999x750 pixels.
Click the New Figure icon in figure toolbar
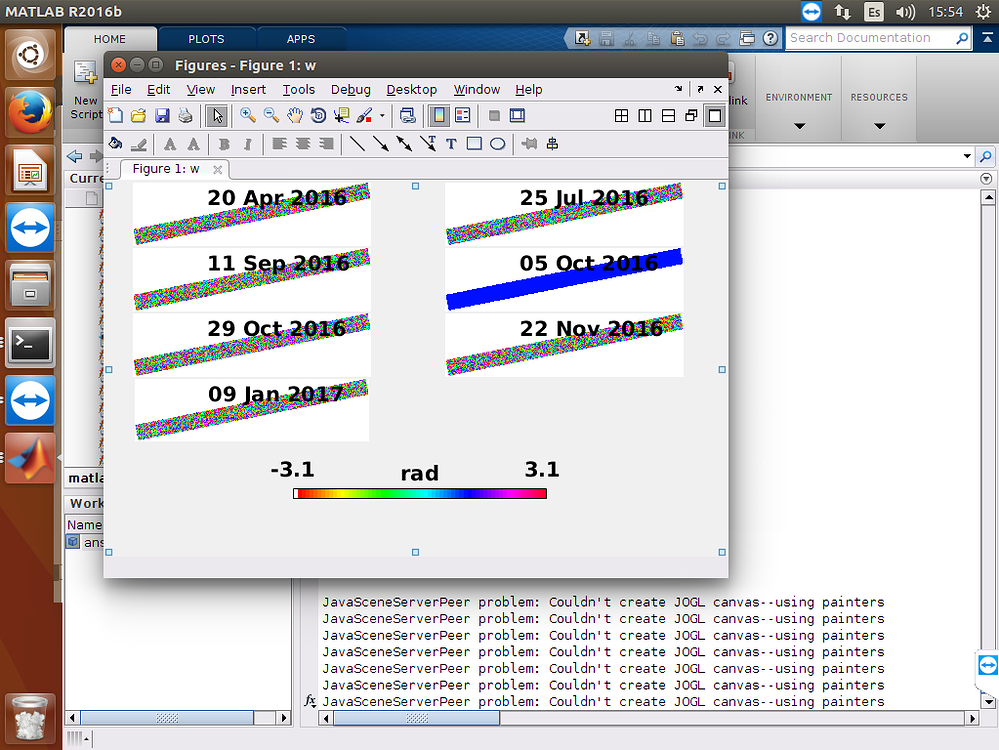coord(115,115)
